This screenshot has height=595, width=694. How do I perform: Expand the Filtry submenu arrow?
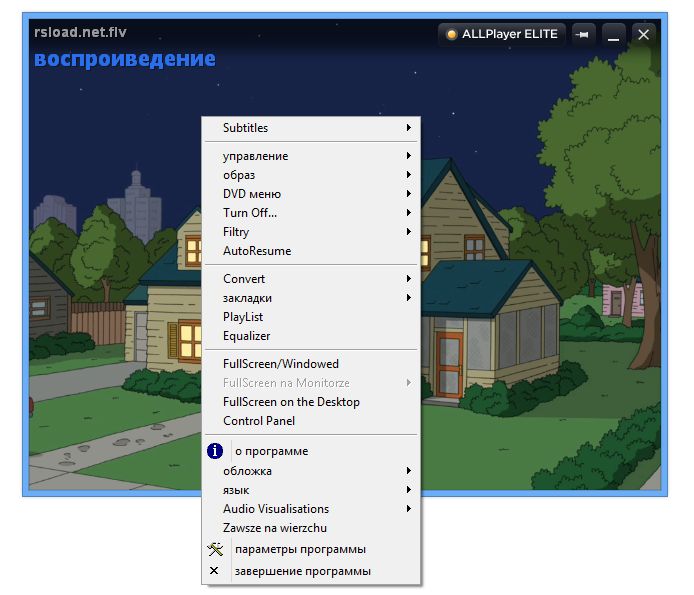click(409, 232)
